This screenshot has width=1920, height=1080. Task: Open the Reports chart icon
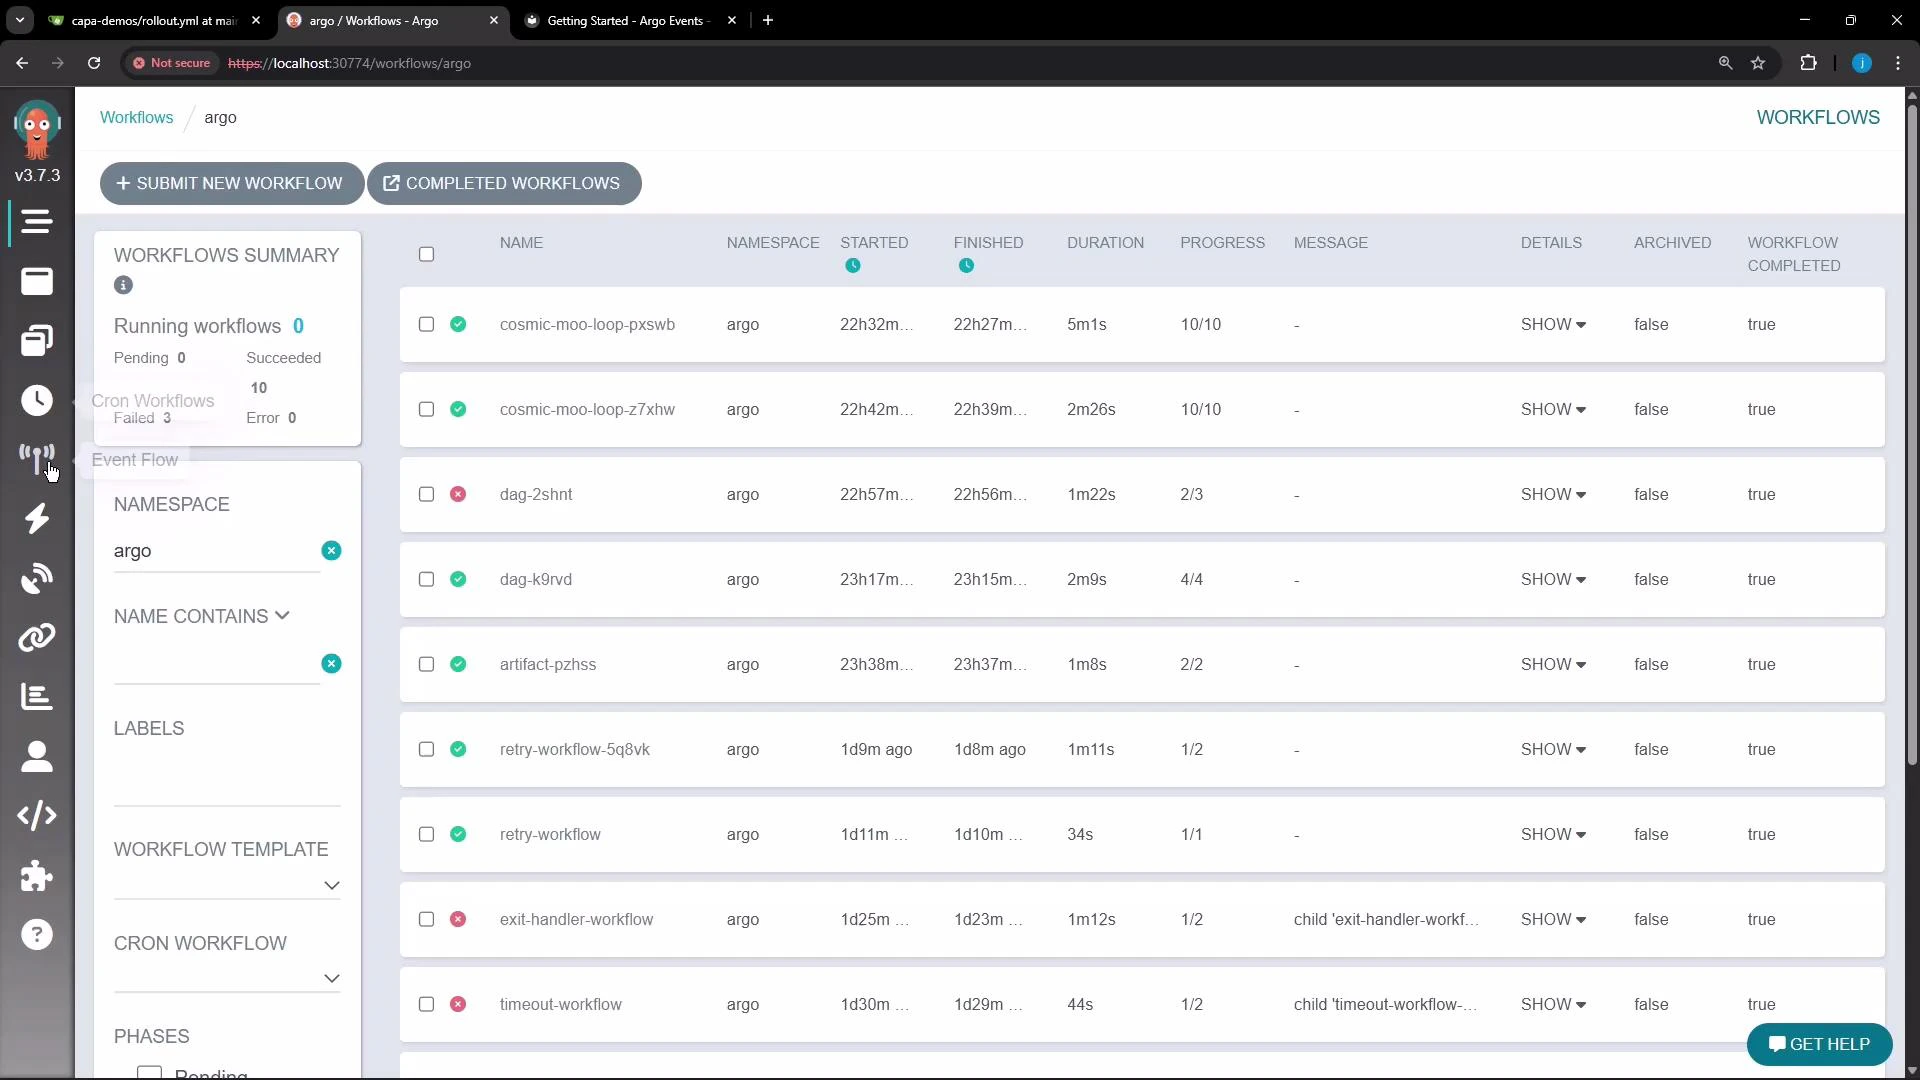[37, 697]
